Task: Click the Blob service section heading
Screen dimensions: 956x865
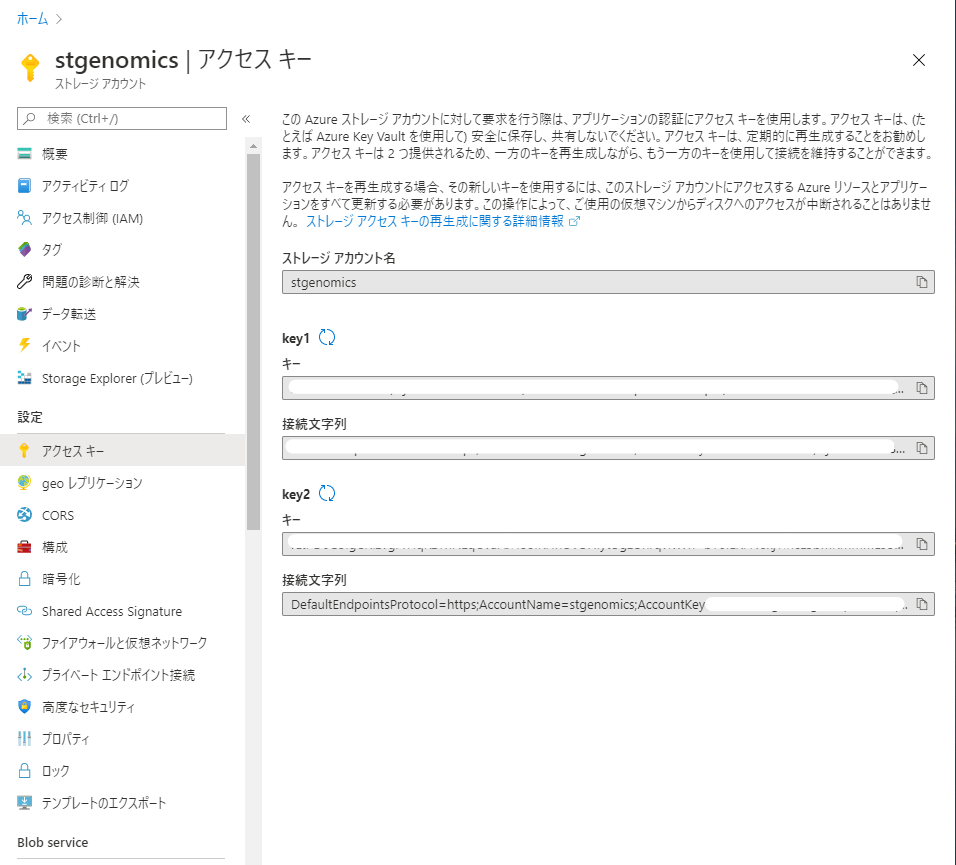Action: [52, 842]
